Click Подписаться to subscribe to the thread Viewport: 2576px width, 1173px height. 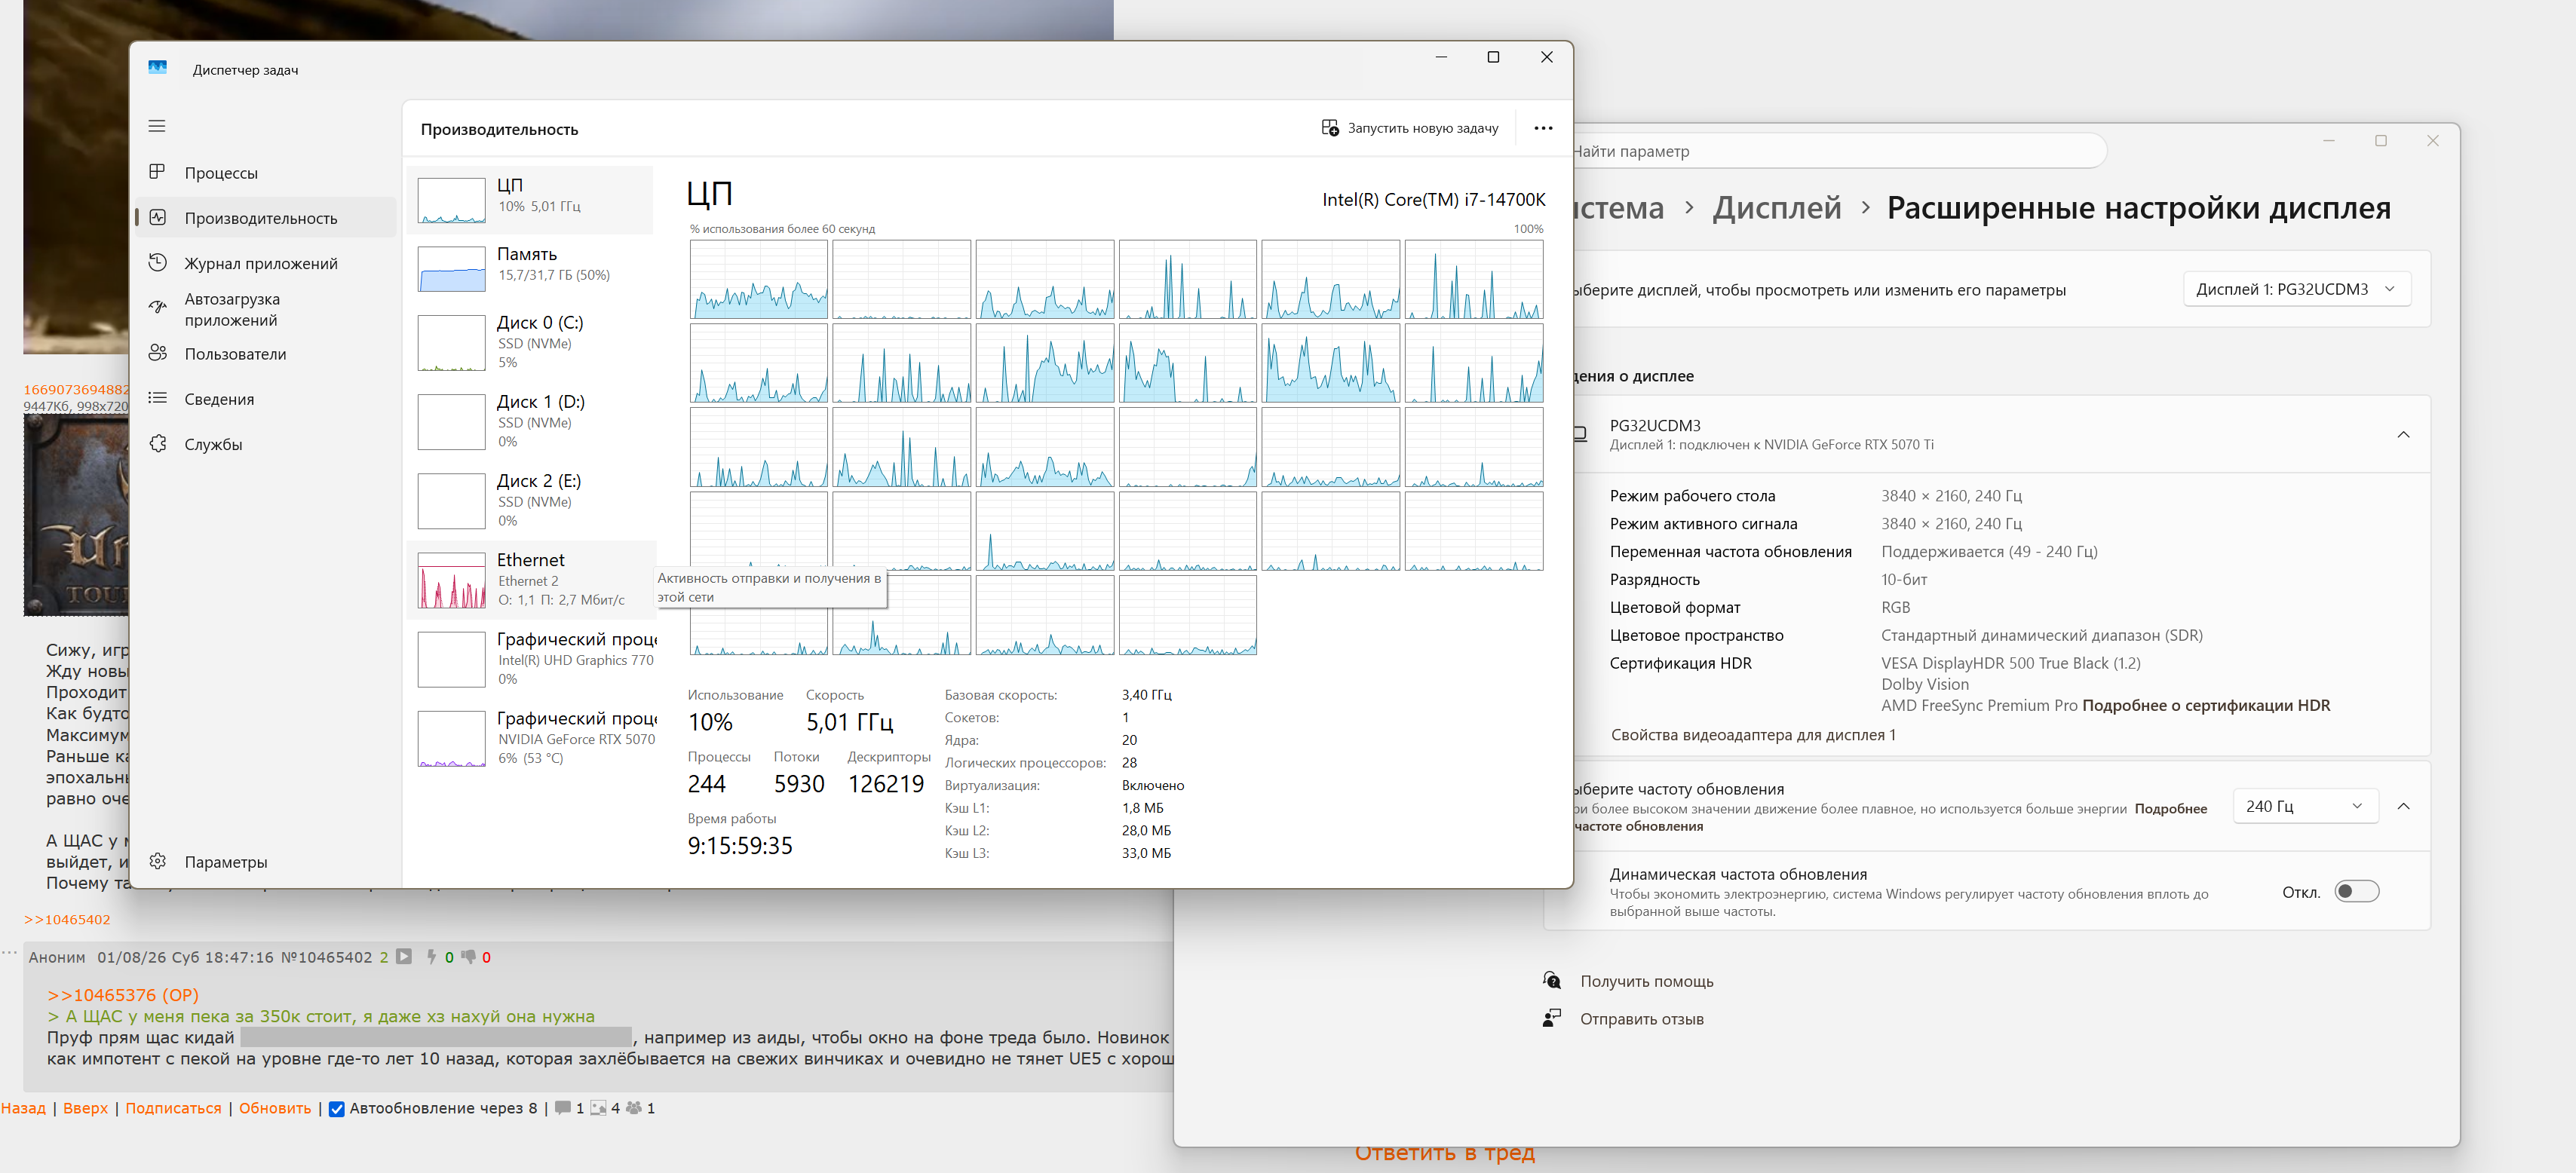coord(173,1108)
